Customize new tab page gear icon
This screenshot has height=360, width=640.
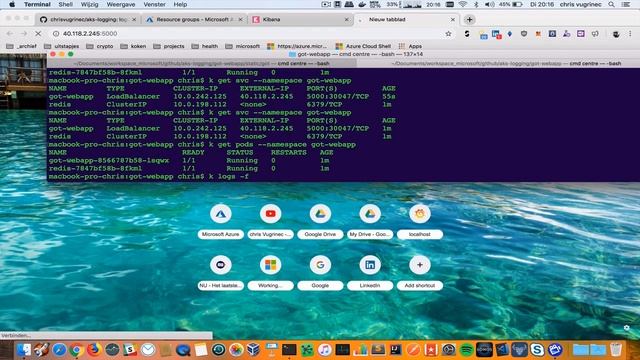pyautogui.click(x=627, y=327)
